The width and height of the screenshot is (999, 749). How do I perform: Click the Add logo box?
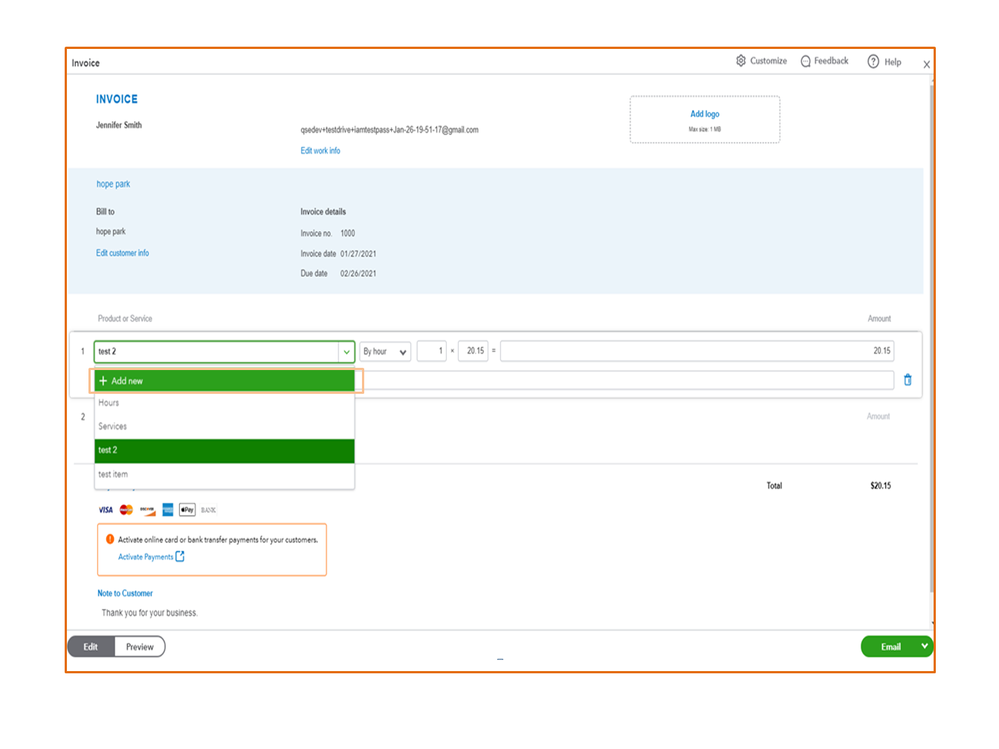705,120
